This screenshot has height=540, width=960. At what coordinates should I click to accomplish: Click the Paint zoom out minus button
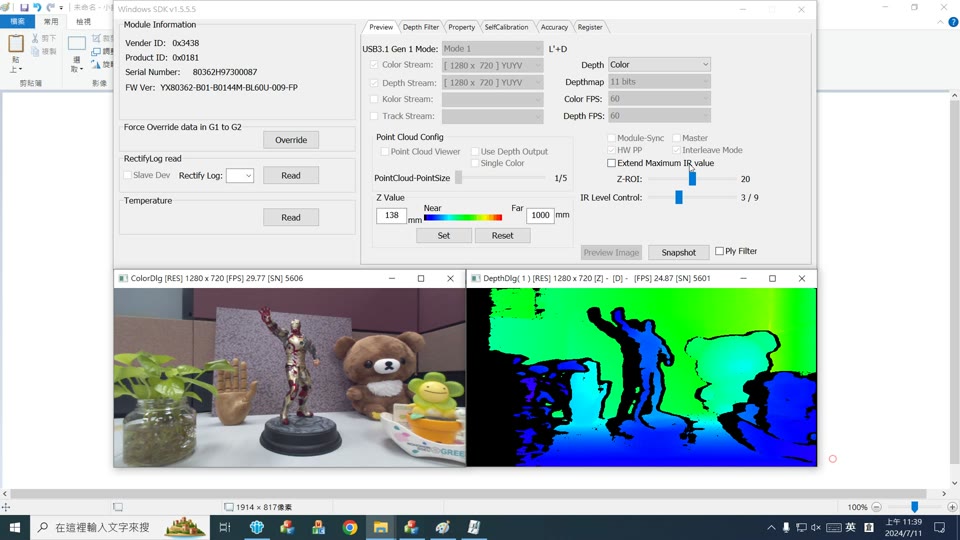tap(876, 507)
